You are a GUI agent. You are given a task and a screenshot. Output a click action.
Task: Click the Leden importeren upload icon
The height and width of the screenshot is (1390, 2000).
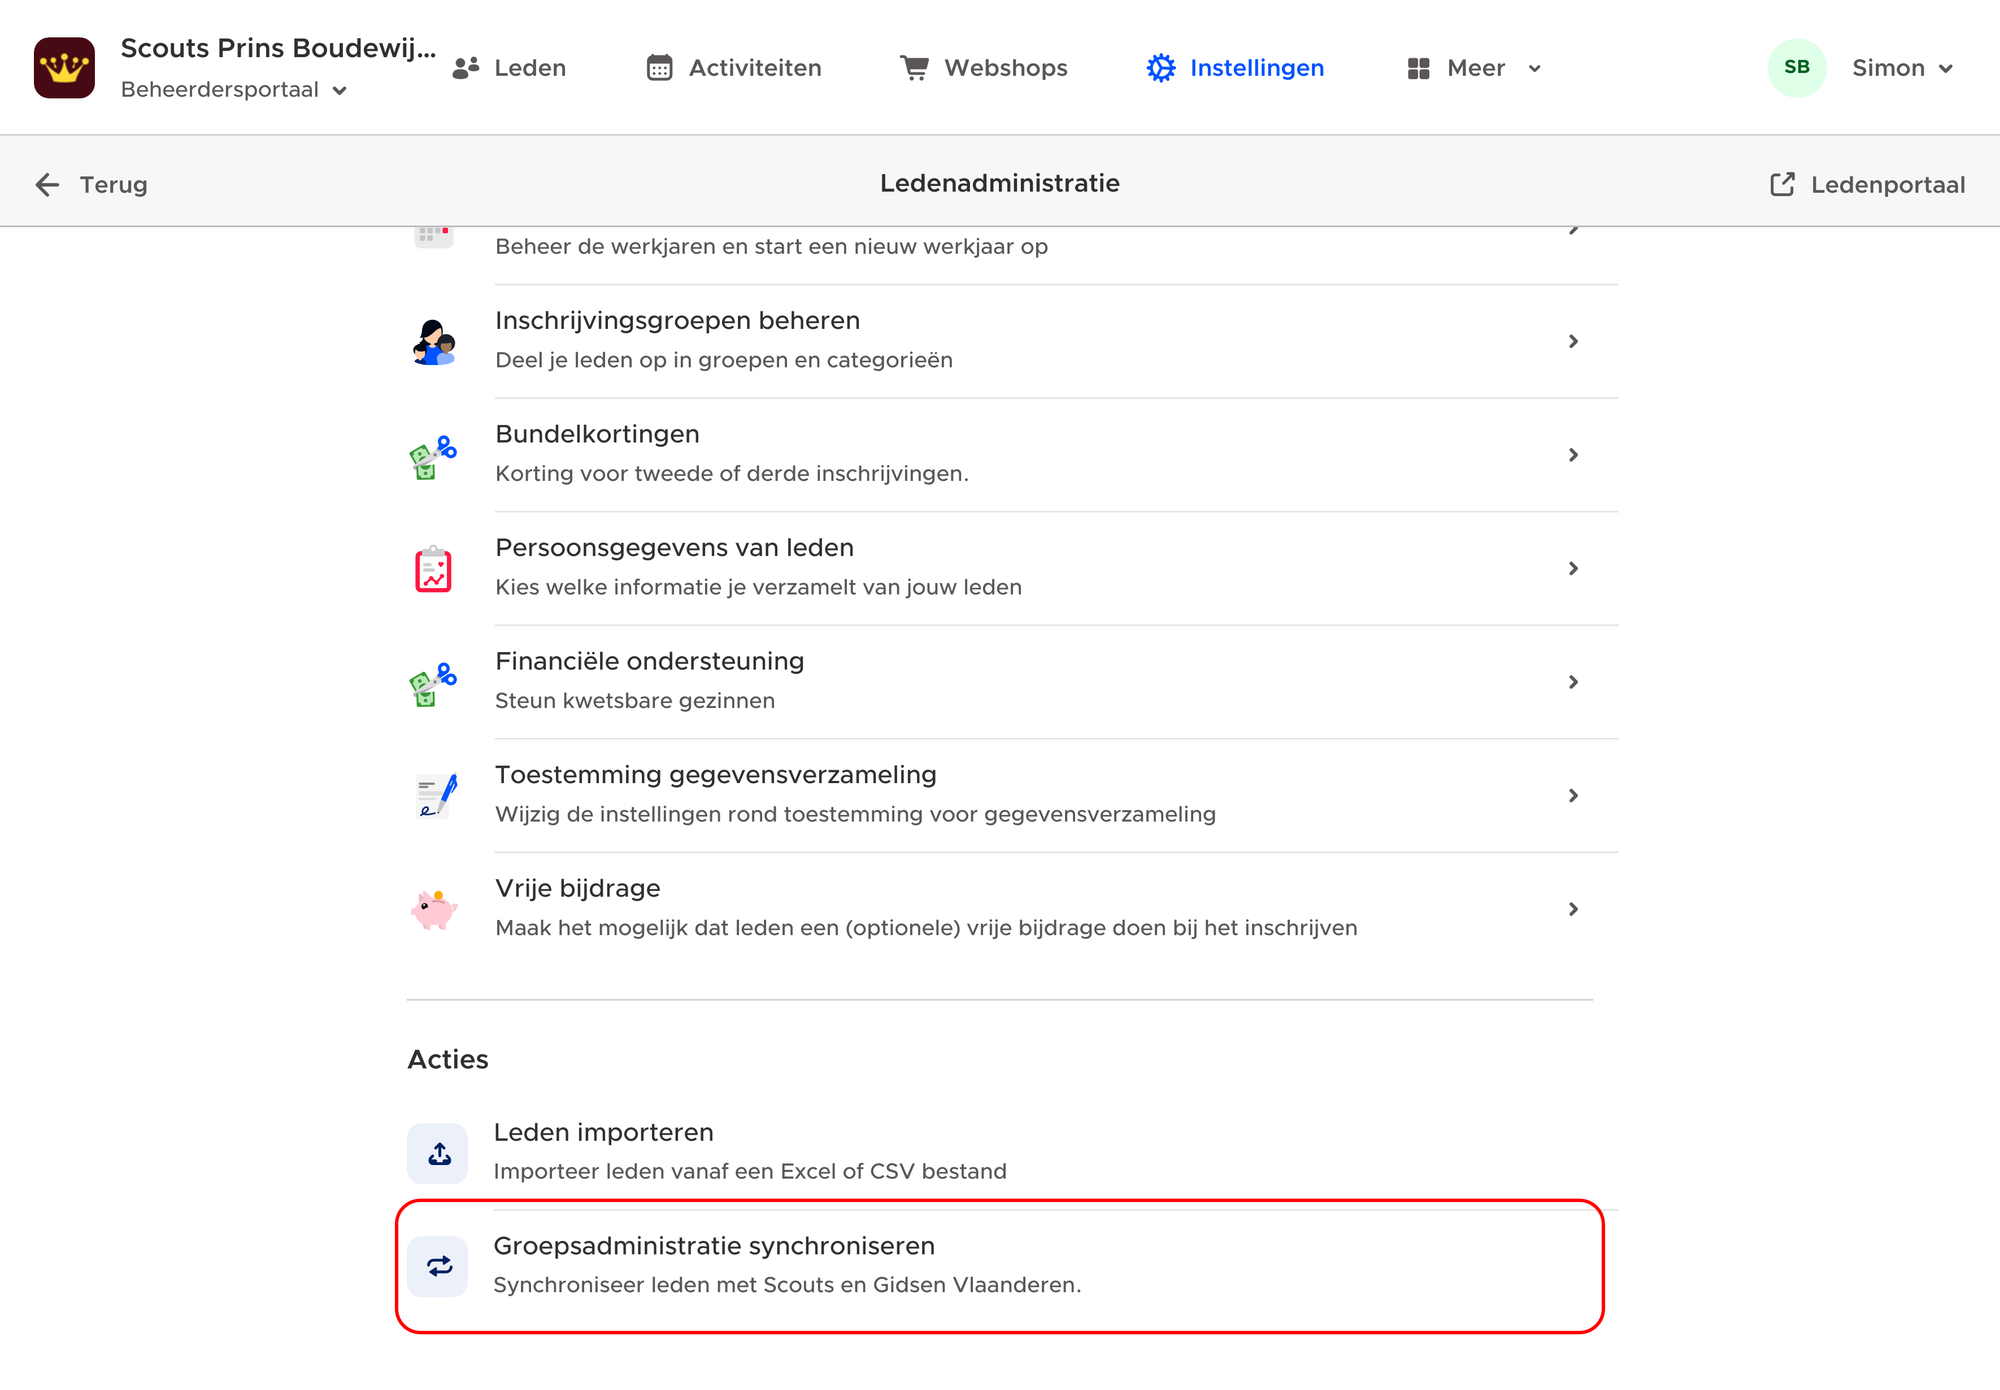click(x=438, y=1154)
